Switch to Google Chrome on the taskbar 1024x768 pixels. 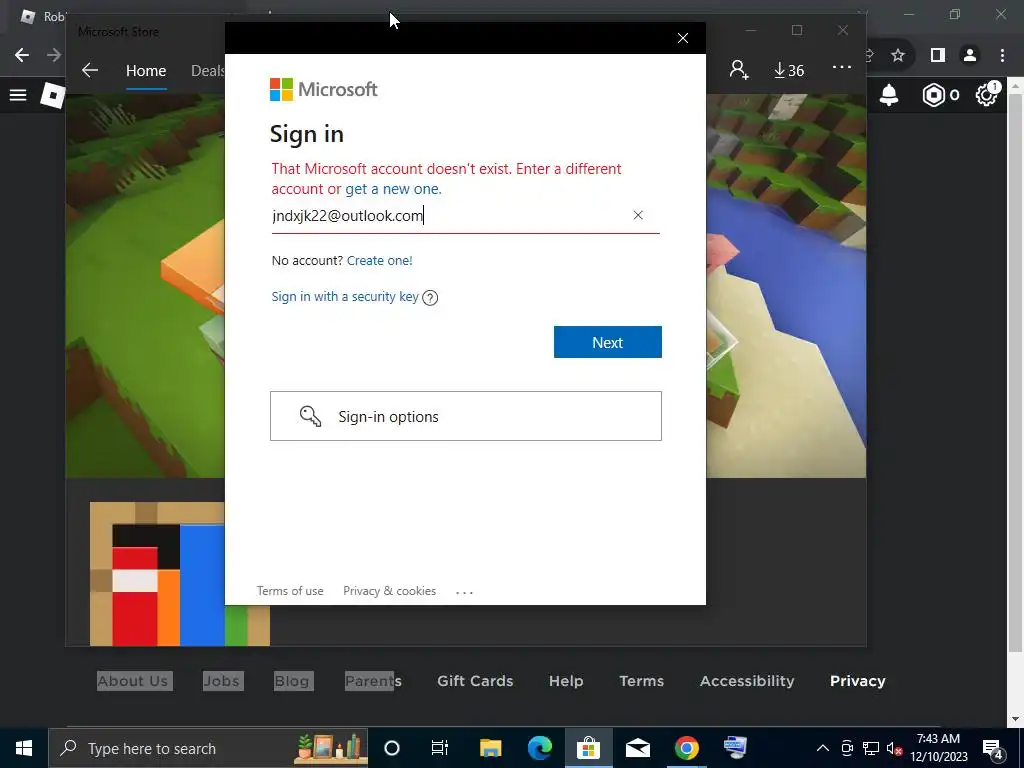coord(686,748)
